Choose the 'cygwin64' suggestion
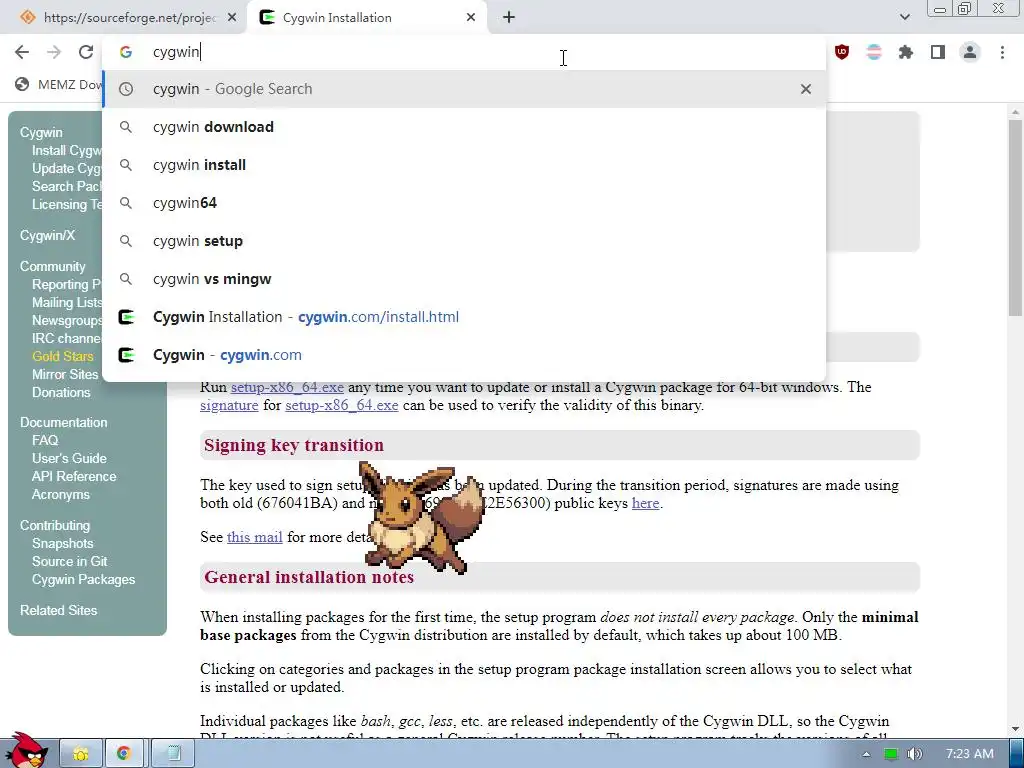This screenshot has height=768, width=1024. [464, 202]
